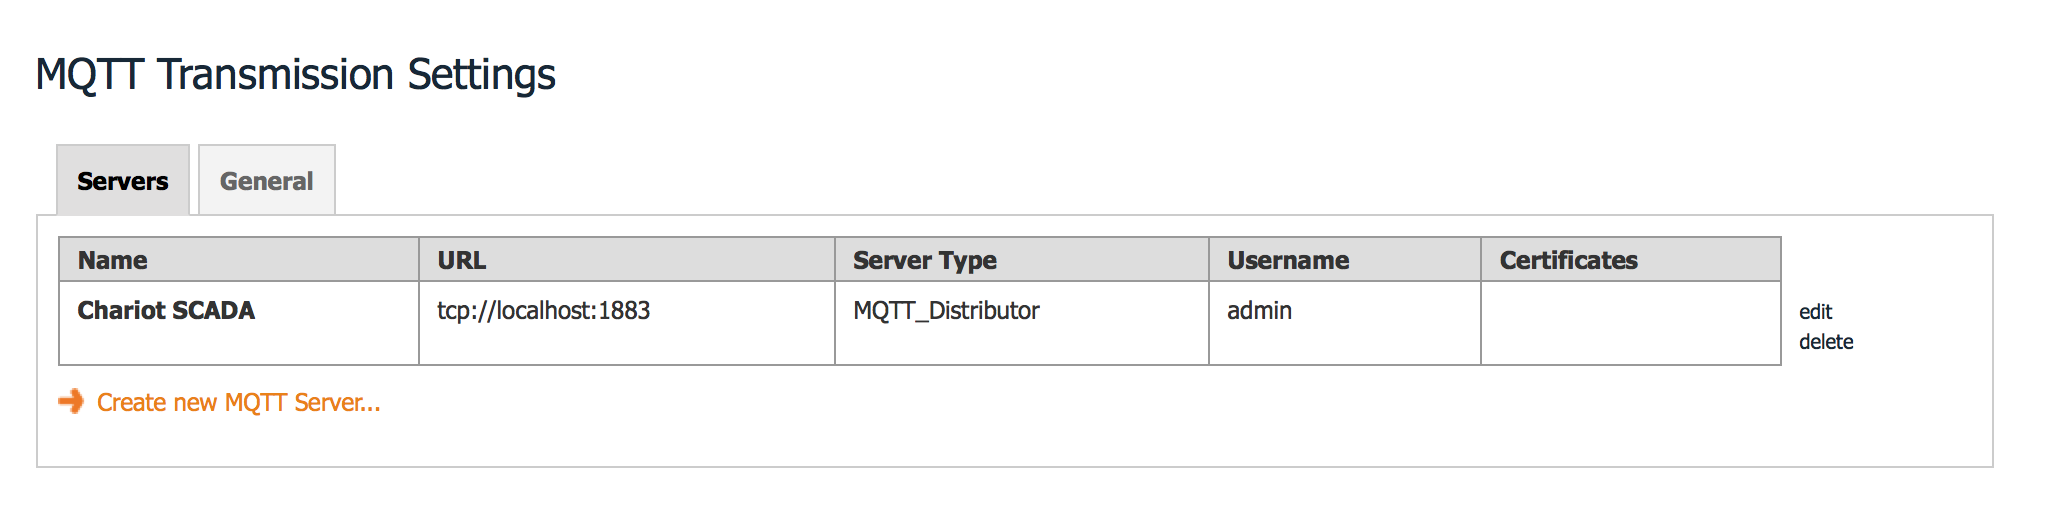Click the Server Type column header
Screen dimensions: 2050x524
[x=1022, y=260]
